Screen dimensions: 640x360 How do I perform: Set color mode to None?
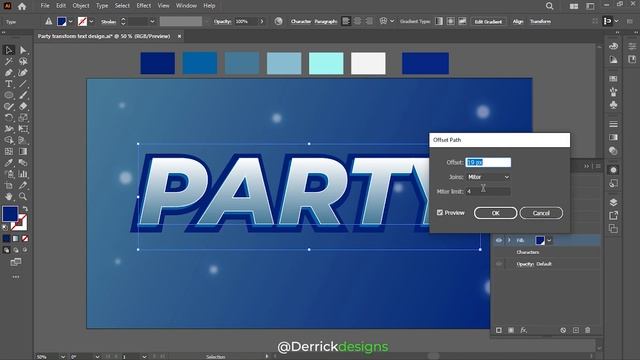[25, 238]
